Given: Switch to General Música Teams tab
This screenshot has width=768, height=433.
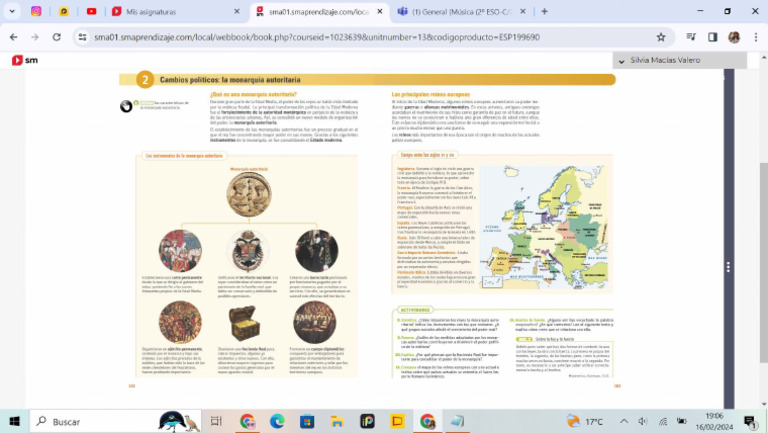Looking at the screenshot, I should coord(462,11).
